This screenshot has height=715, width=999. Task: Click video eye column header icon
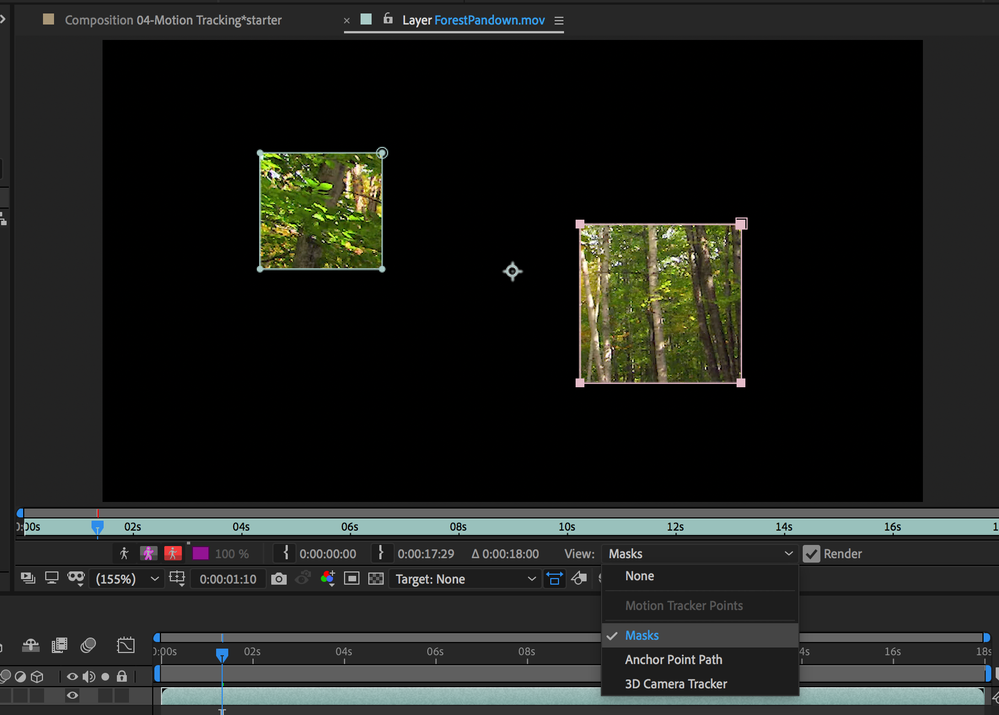pyautogui.click(x=72, y=676)
